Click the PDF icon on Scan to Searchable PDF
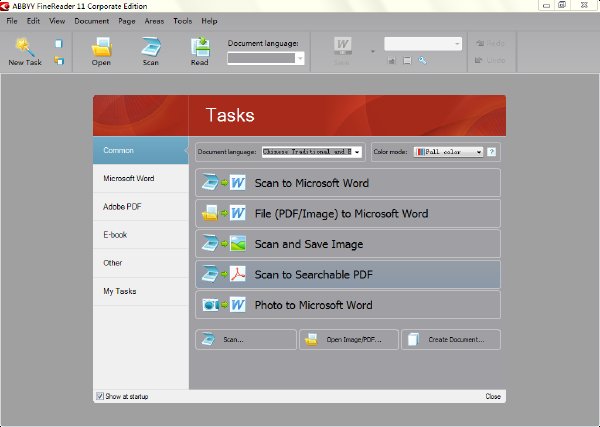The width and height of the screenshot is (600, 427). pos(238,274)
